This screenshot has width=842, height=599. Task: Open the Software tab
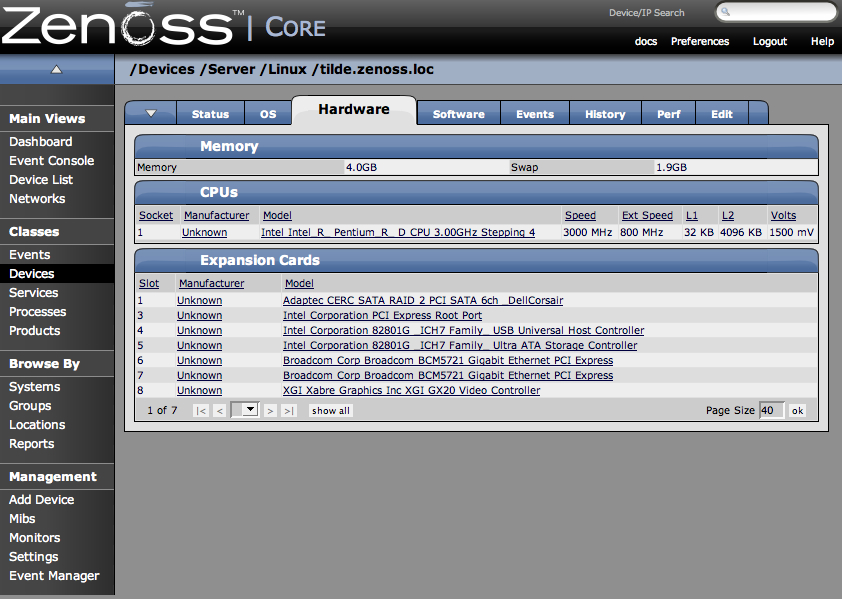coord(459,114)
